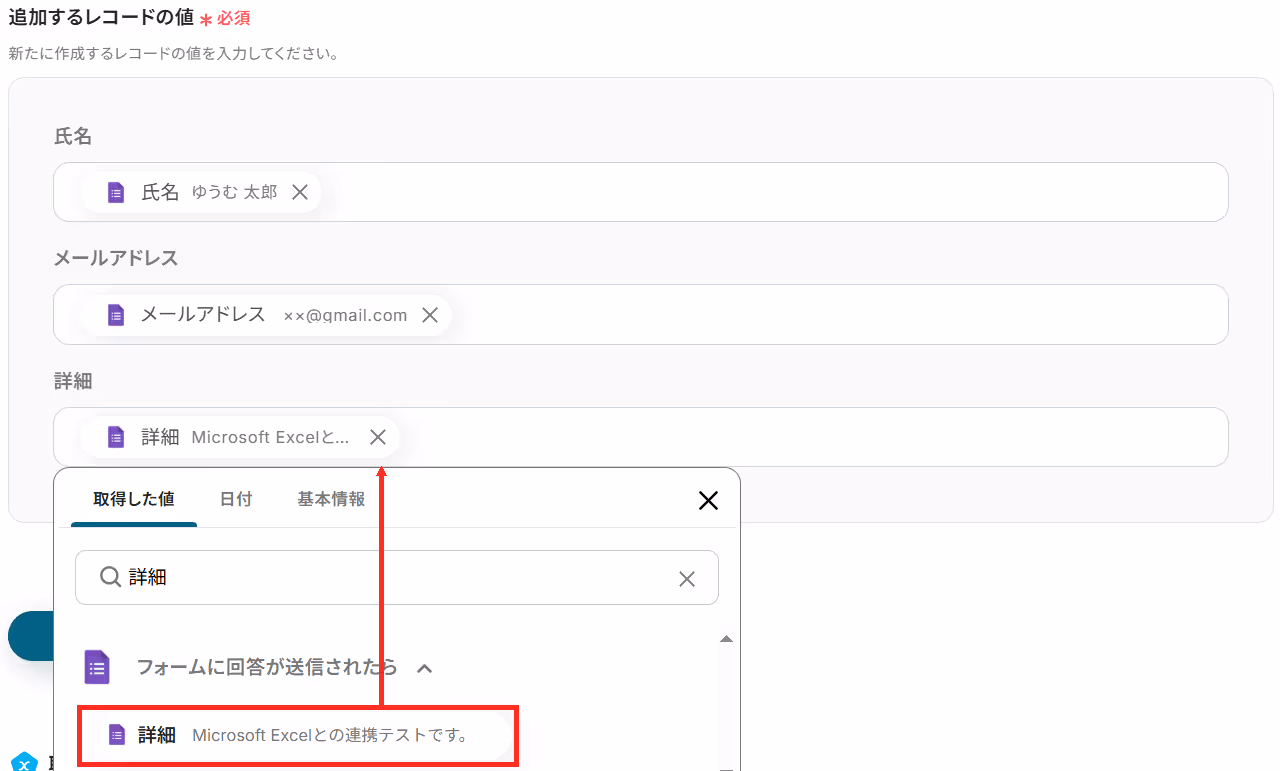Collapse the フォームに回答が送信されたら section chevron
The width and height of the screenshot is (1280, 771).
[424, 668]
